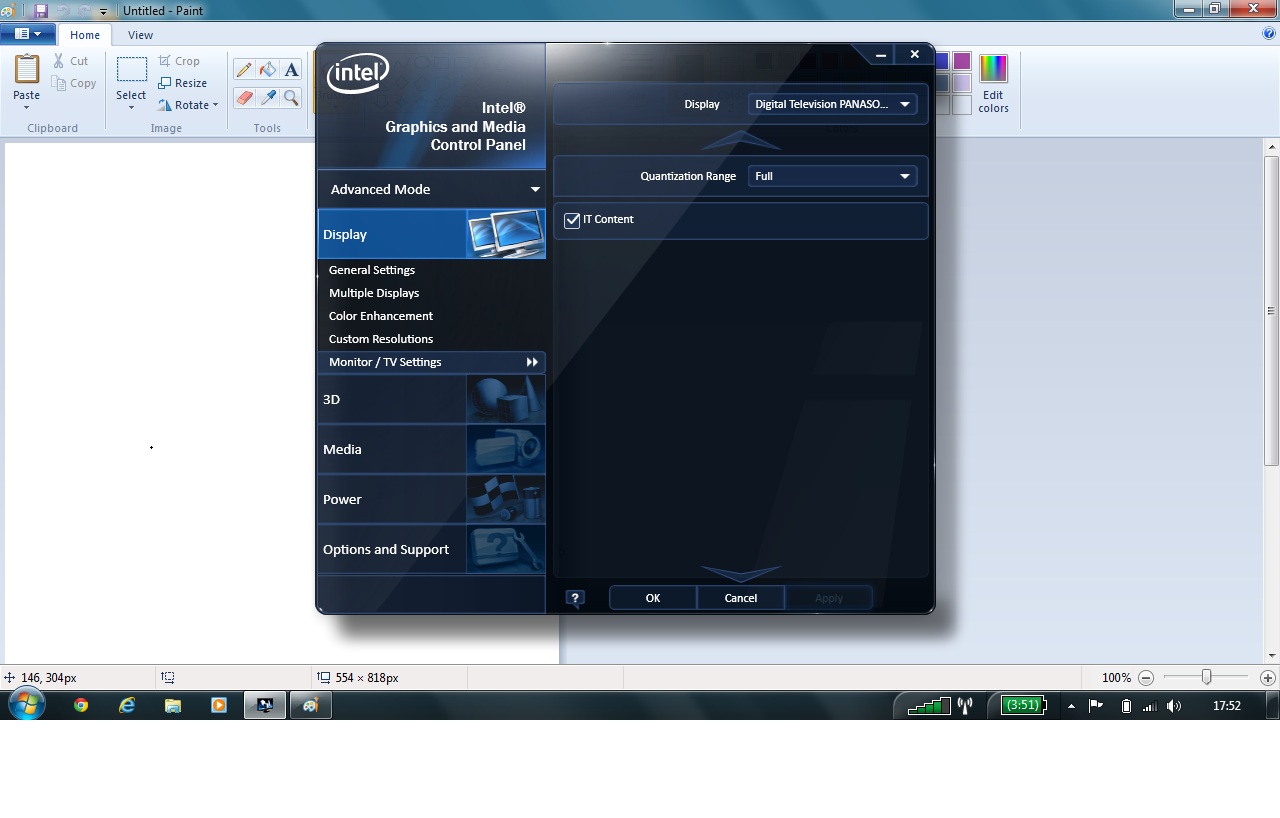This screenshot has width=1280, height=818.
Task: Switch to the View ribbon tab
Action: click(140, 35)
